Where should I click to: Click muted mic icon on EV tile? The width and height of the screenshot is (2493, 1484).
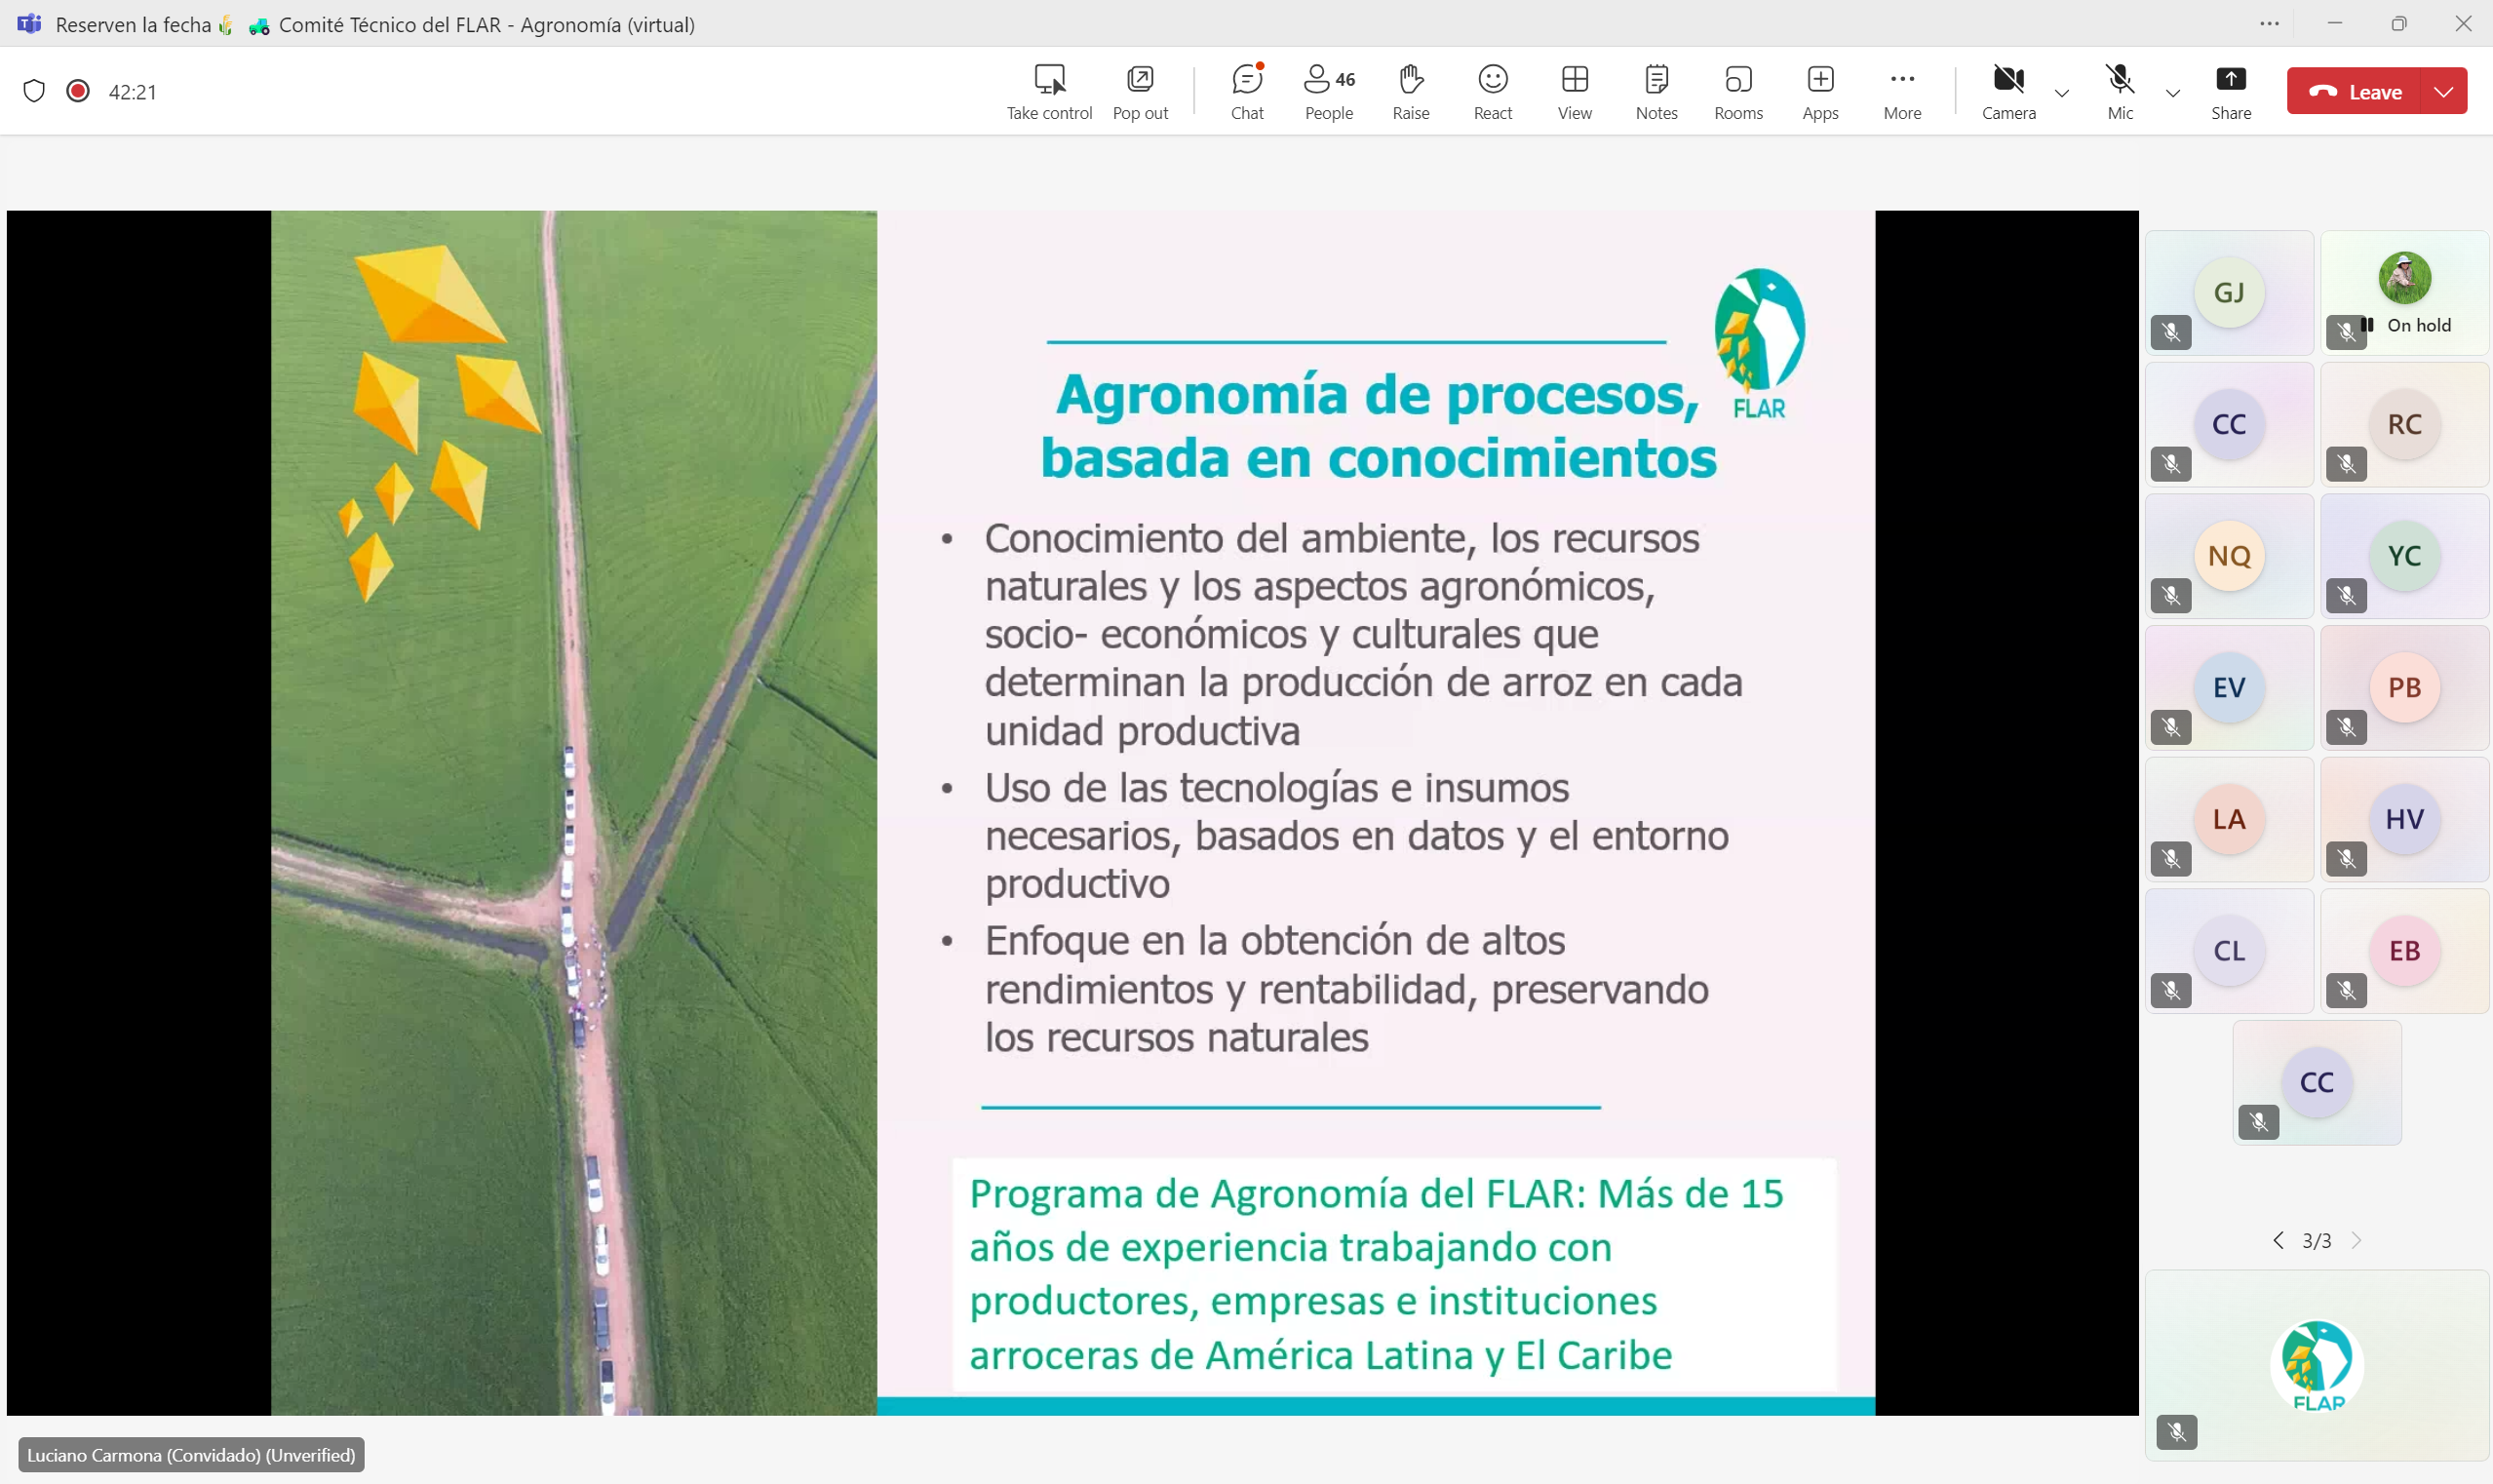(2171, 727)
